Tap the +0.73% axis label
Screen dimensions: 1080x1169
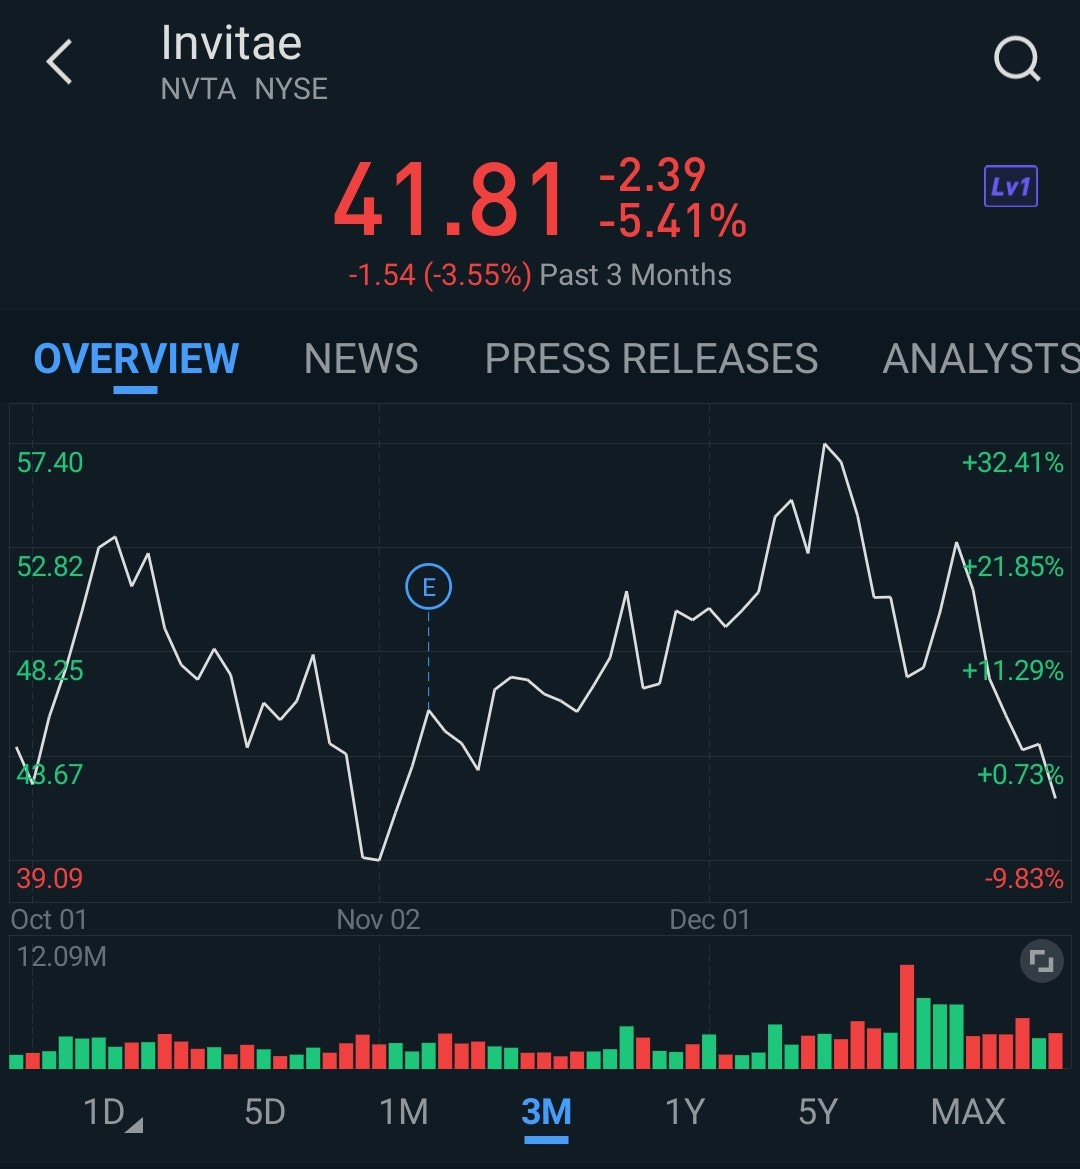click(x=1020, y=775)
